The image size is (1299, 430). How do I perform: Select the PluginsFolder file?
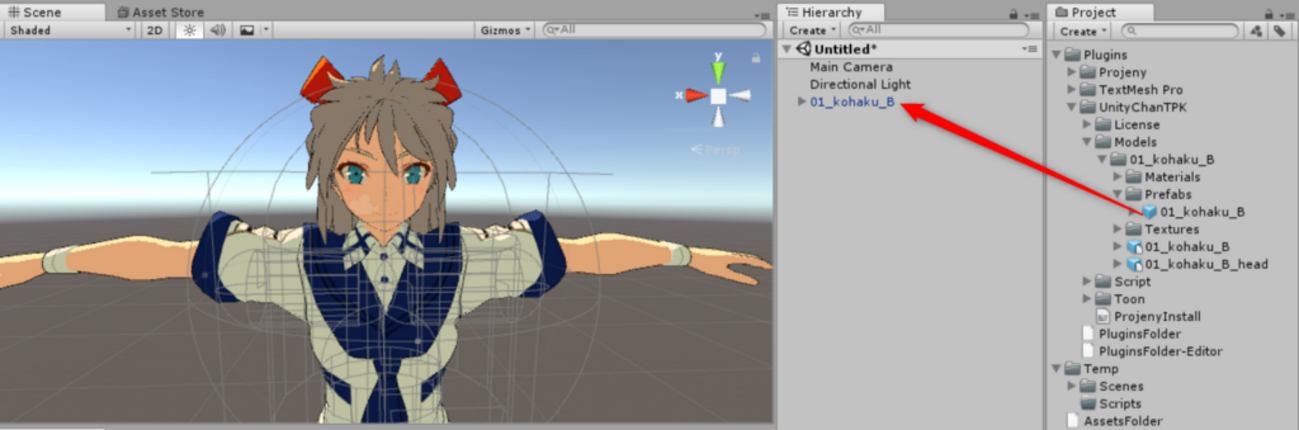[1140, 334]
